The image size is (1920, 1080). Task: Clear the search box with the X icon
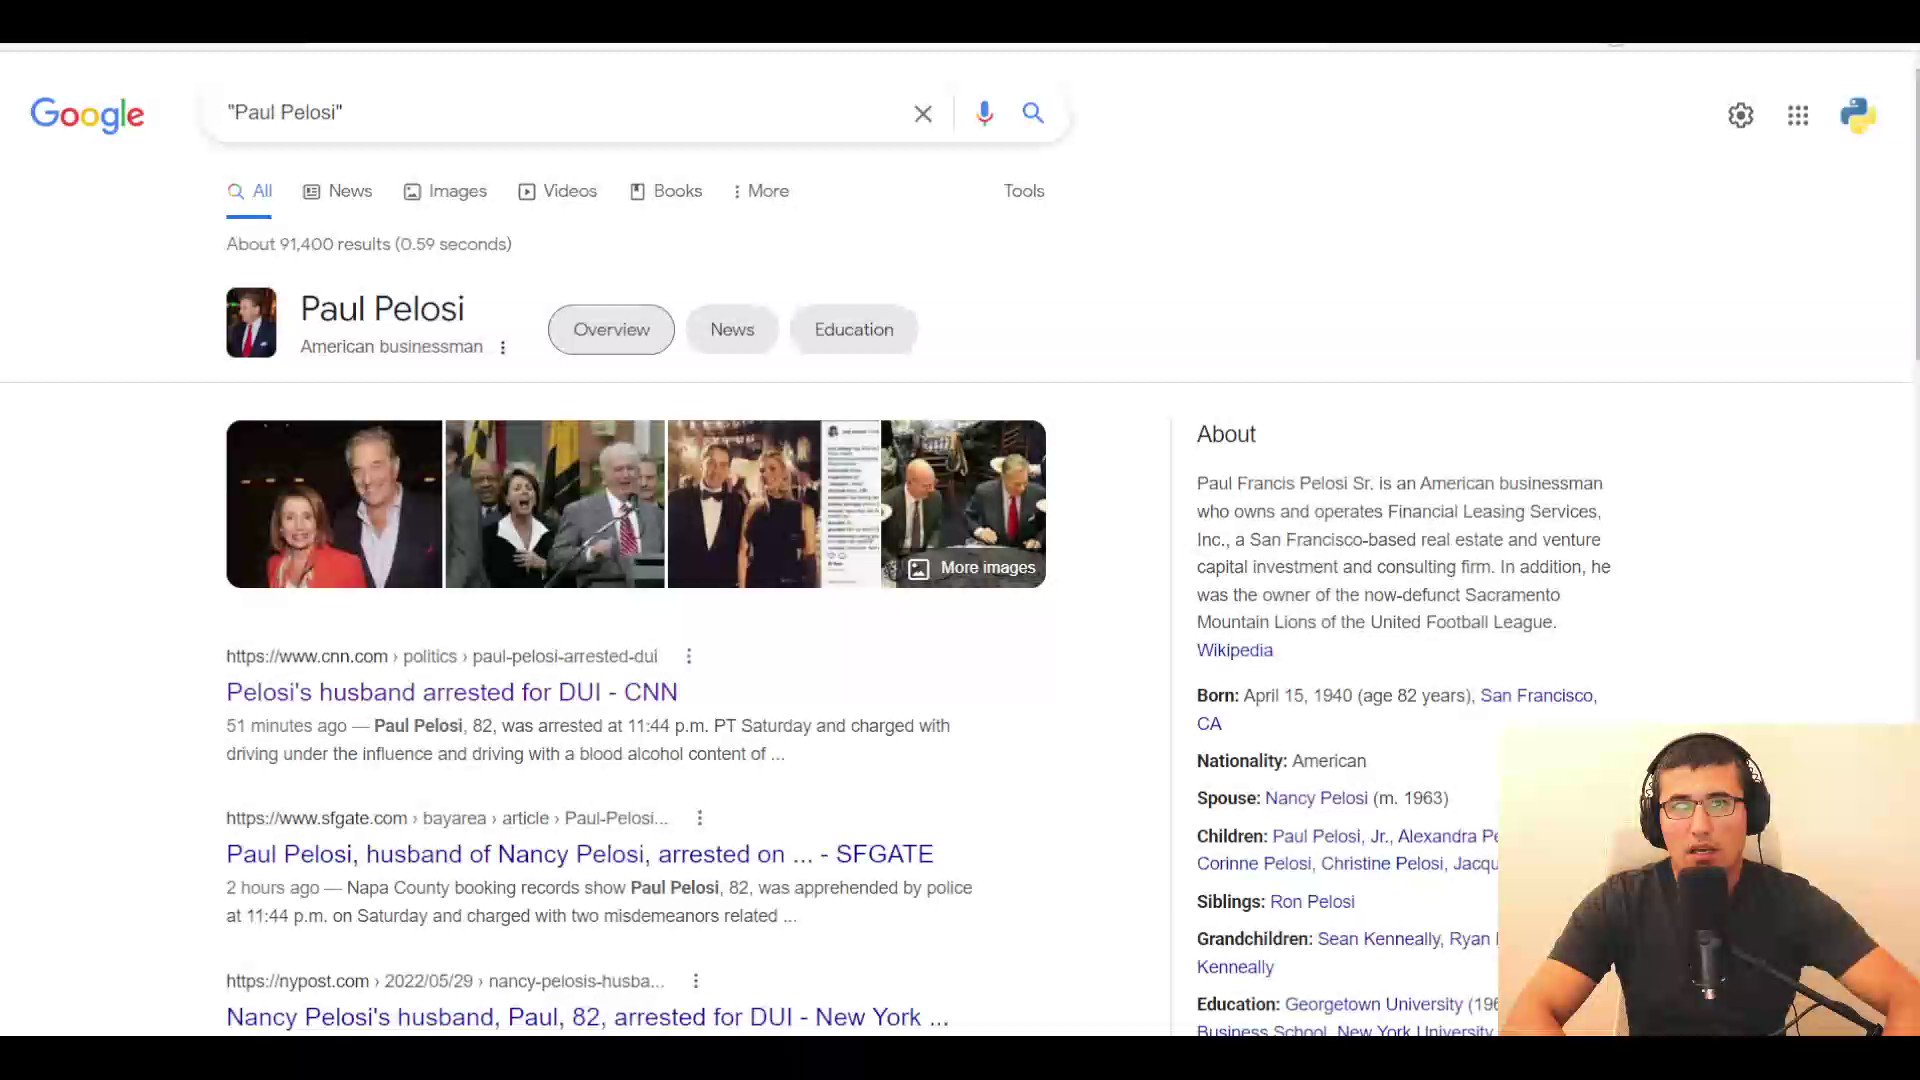pyautogui.click(x=923, y=114)
